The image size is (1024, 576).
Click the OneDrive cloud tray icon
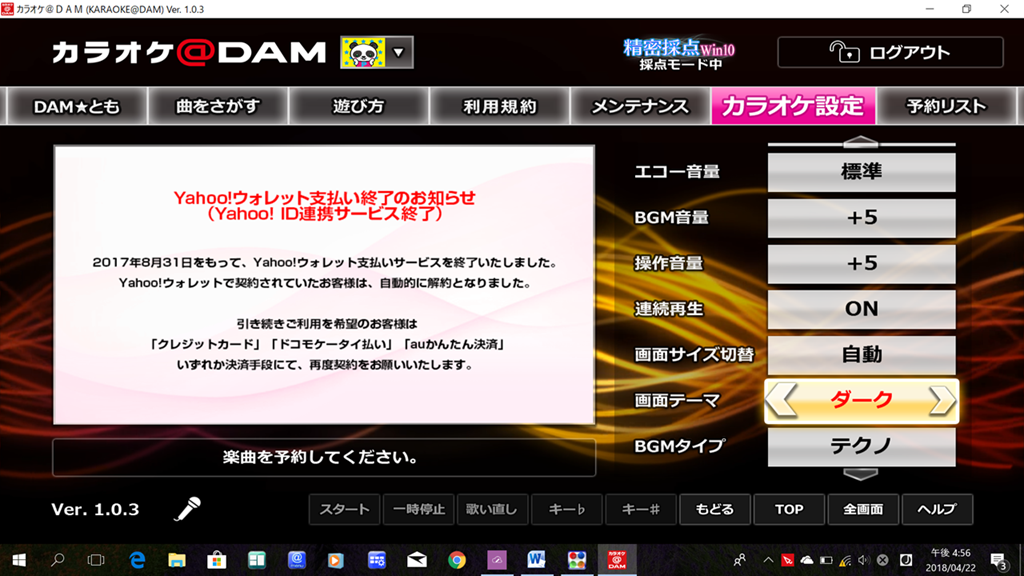tap(807, 560)
